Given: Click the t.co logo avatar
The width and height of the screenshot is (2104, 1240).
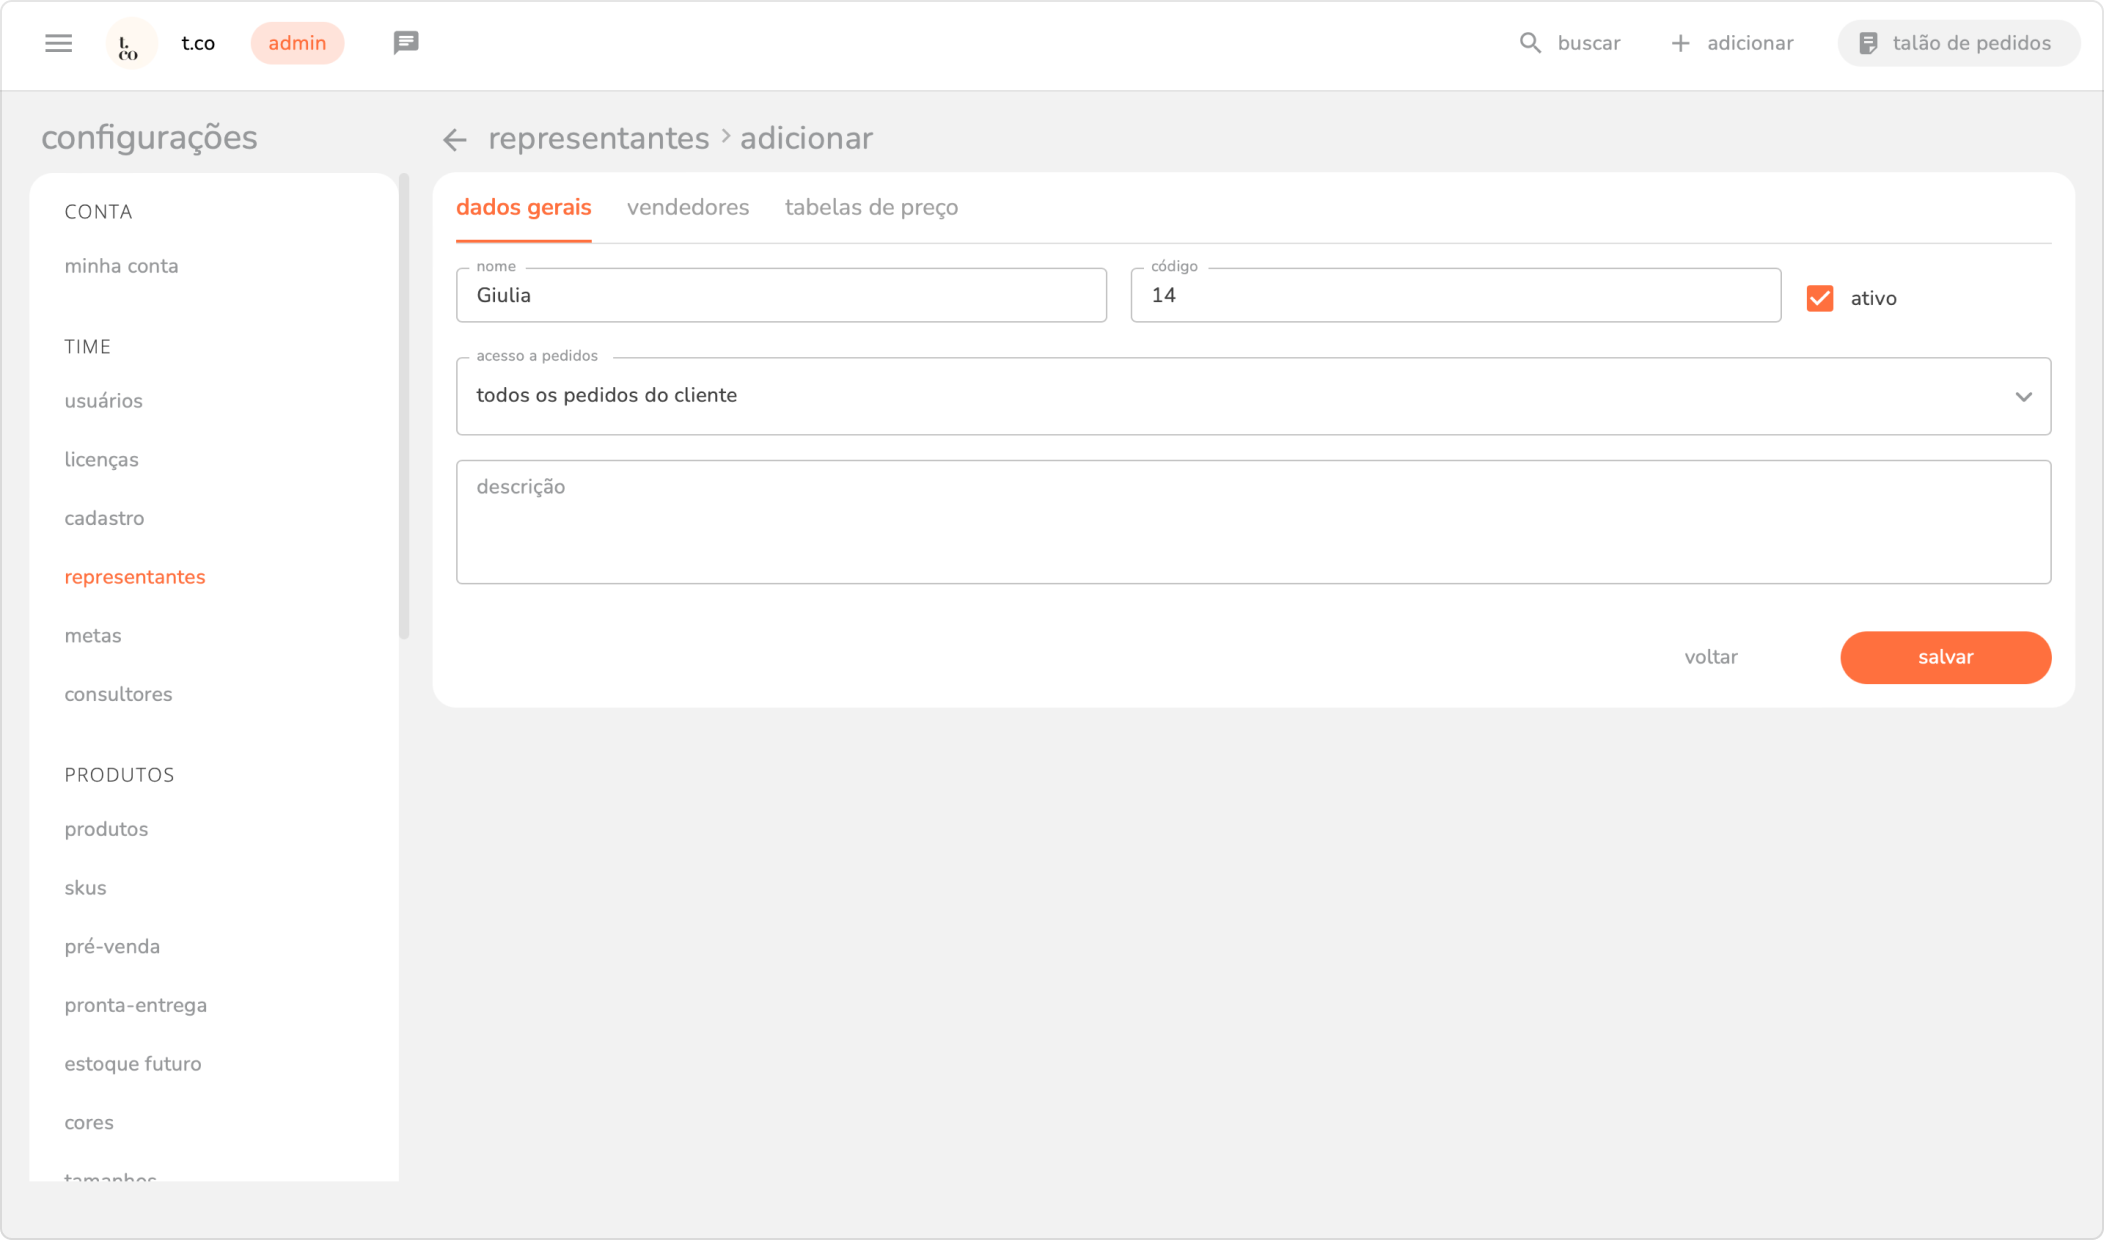Looking at the screenshot, I should tap(131, 44).
